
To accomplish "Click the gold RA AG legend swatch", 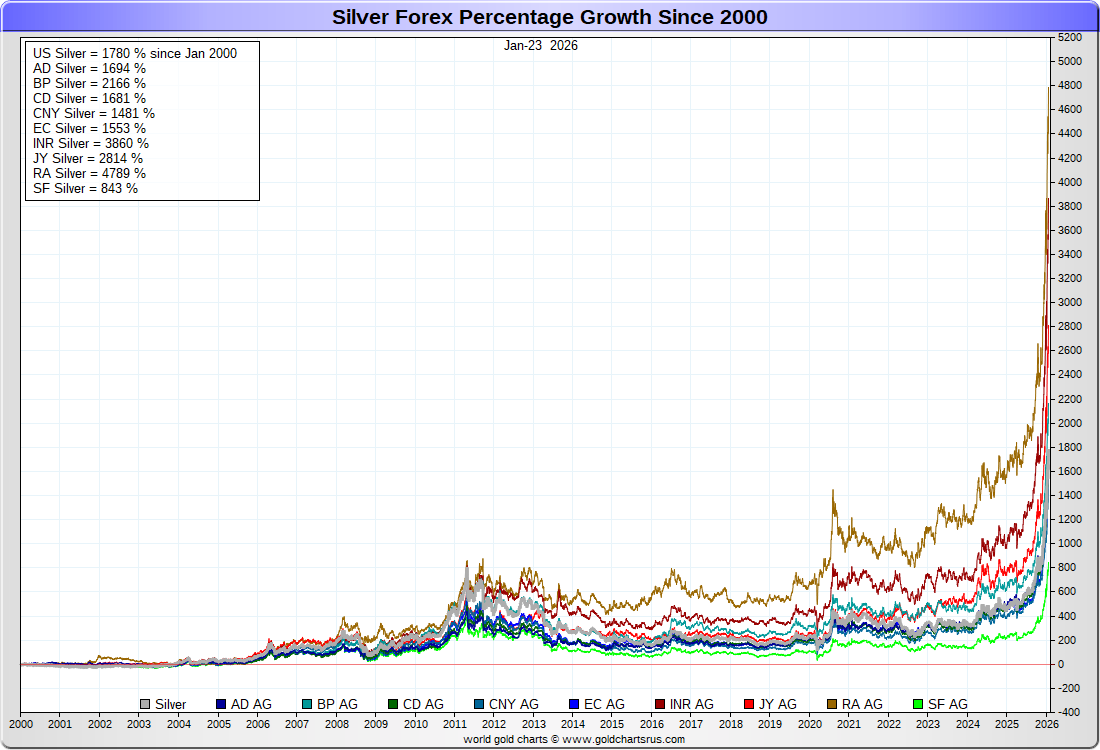I will 833,705.
